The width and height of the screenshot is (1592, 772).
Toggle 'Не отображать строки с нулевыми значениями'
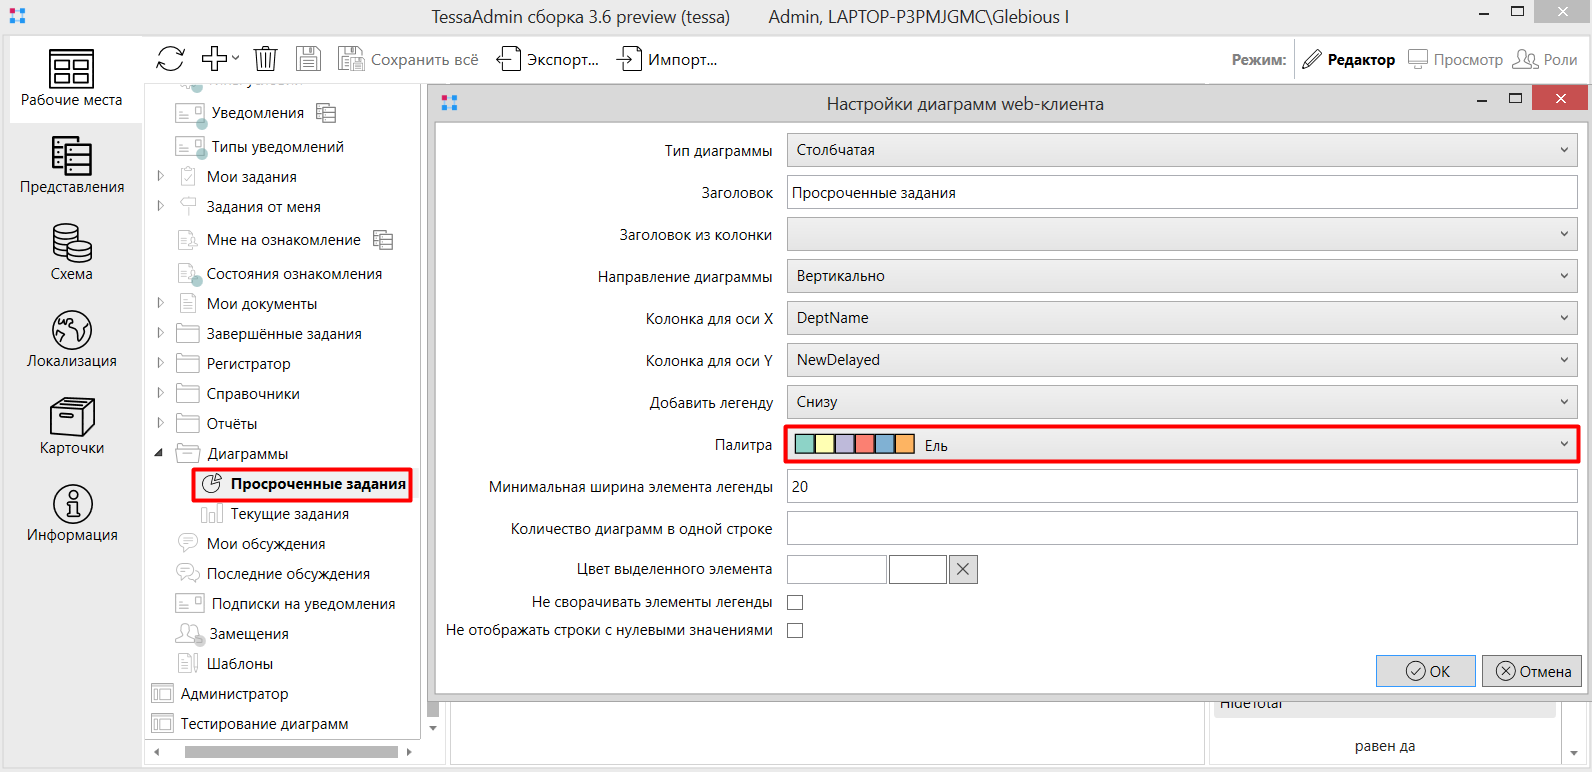(795, 630)
